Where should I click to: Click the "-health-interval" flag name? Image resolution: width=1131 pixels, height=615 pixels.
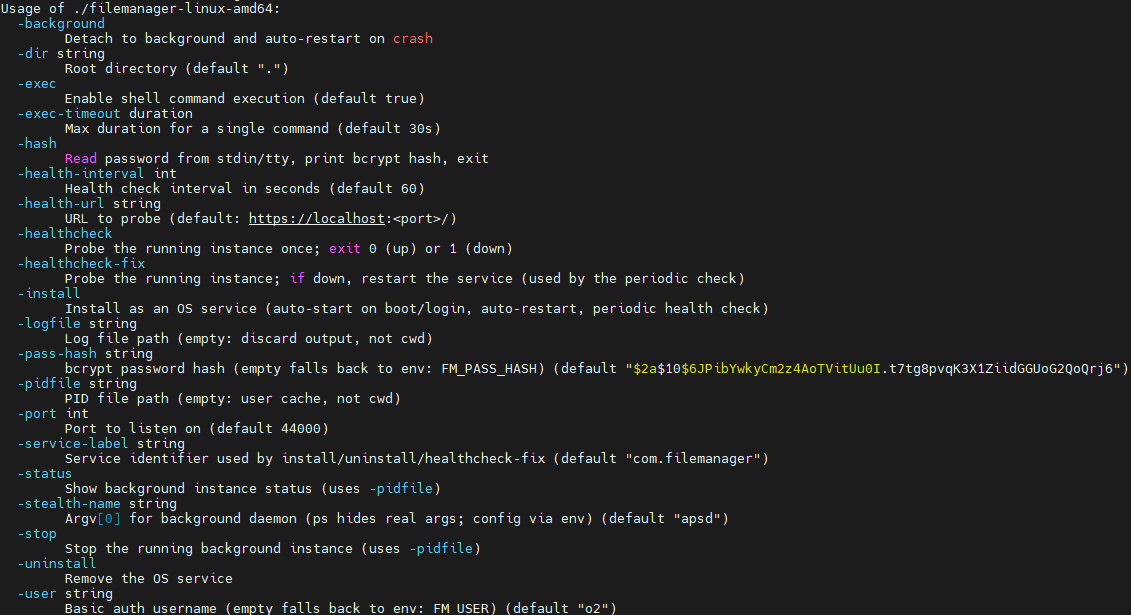[81, 174]
